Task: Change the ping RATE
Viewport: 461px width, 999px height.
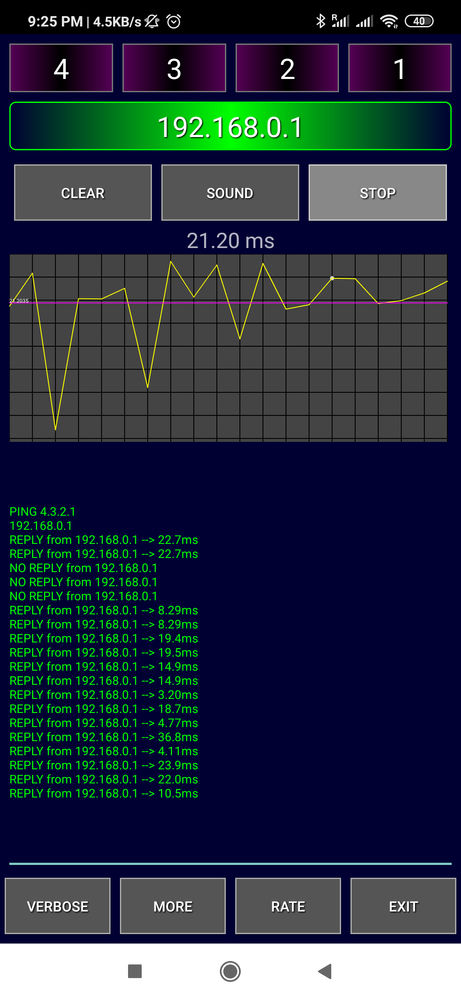Action: (x=288, y=906)
